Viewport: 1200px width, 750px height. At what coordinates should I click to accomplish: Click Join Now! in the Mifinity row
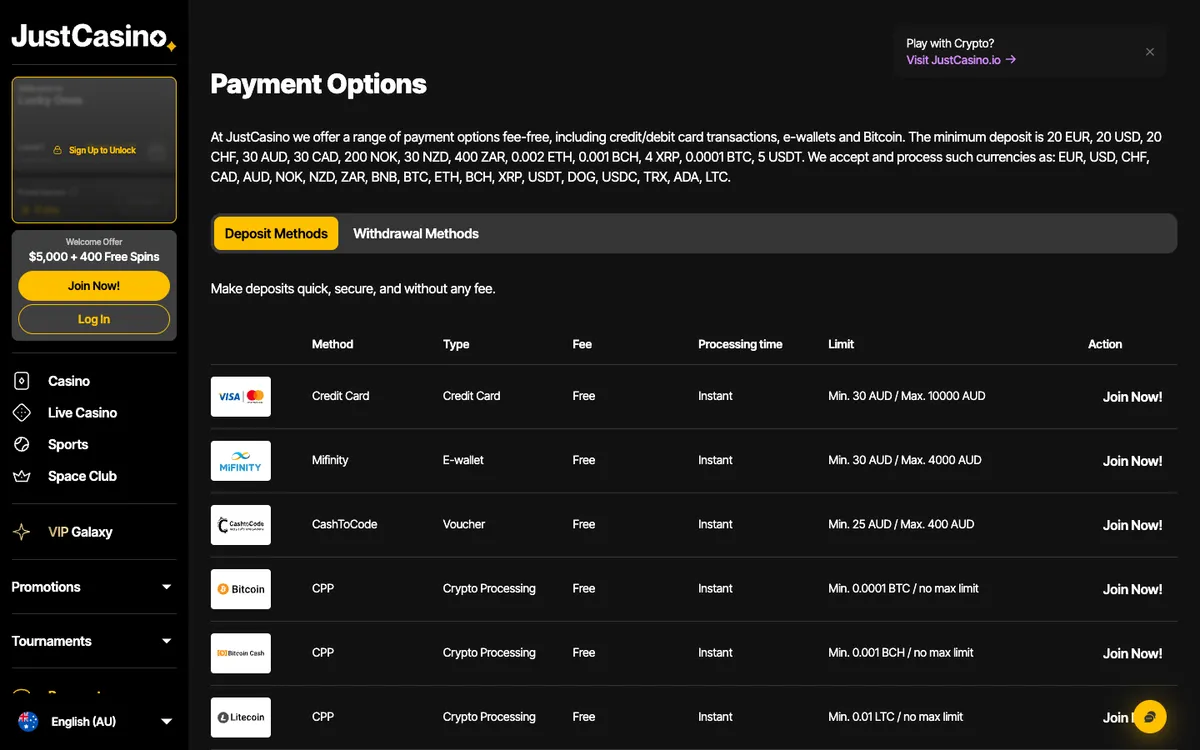point(1132,461)
